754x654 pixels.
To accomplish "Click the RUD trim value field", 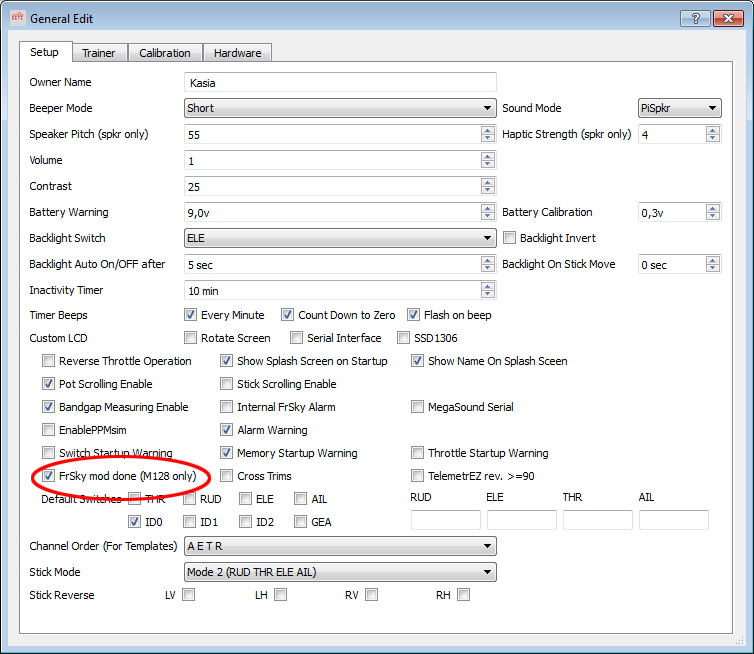I will point(446,520).
